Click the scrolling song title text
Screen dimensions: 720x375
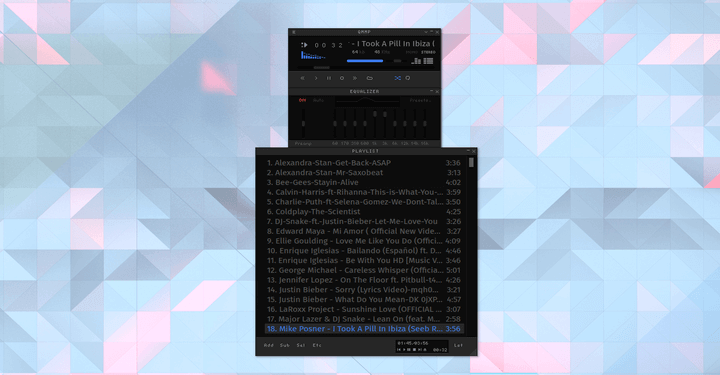(x=391, y=44)
